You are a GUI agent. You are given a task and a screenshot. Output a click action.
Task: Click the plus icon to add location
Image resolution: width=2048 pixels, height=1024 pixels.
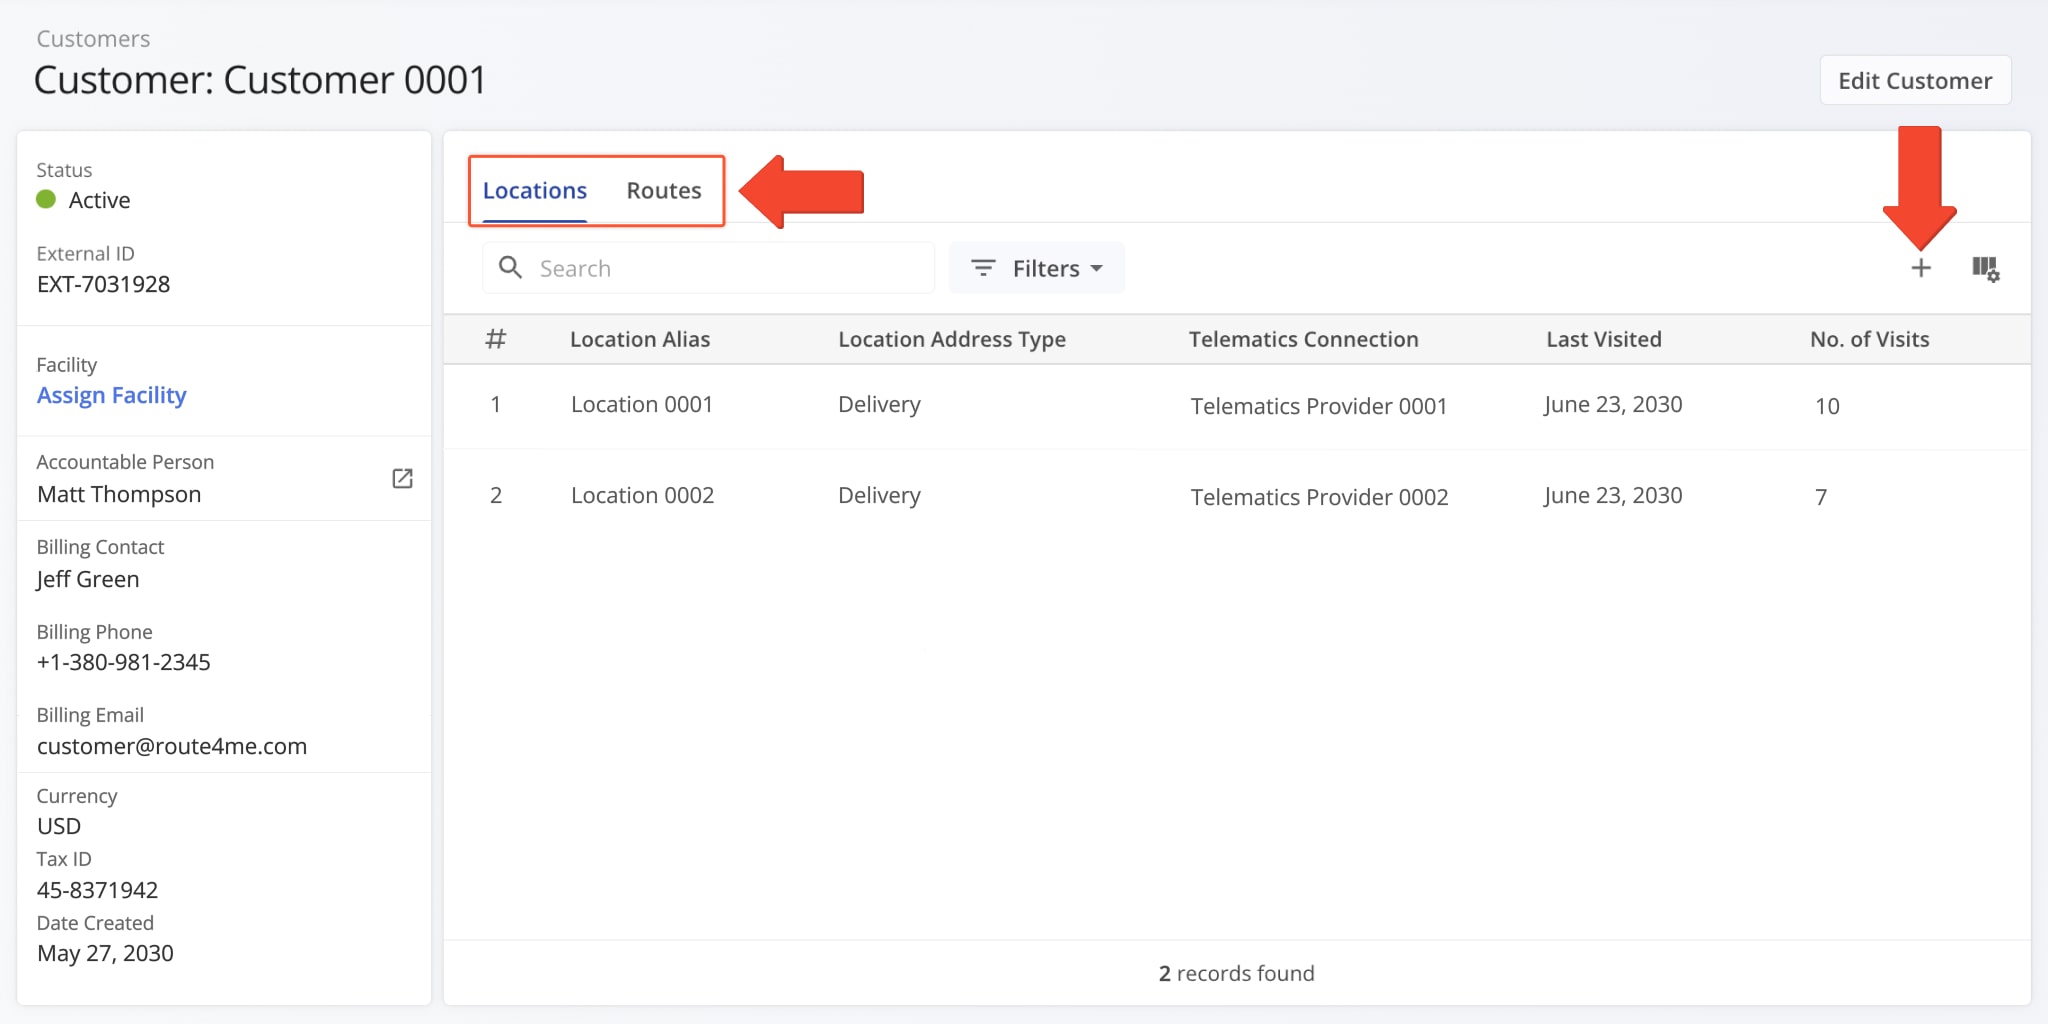[x=1920, y=268]
